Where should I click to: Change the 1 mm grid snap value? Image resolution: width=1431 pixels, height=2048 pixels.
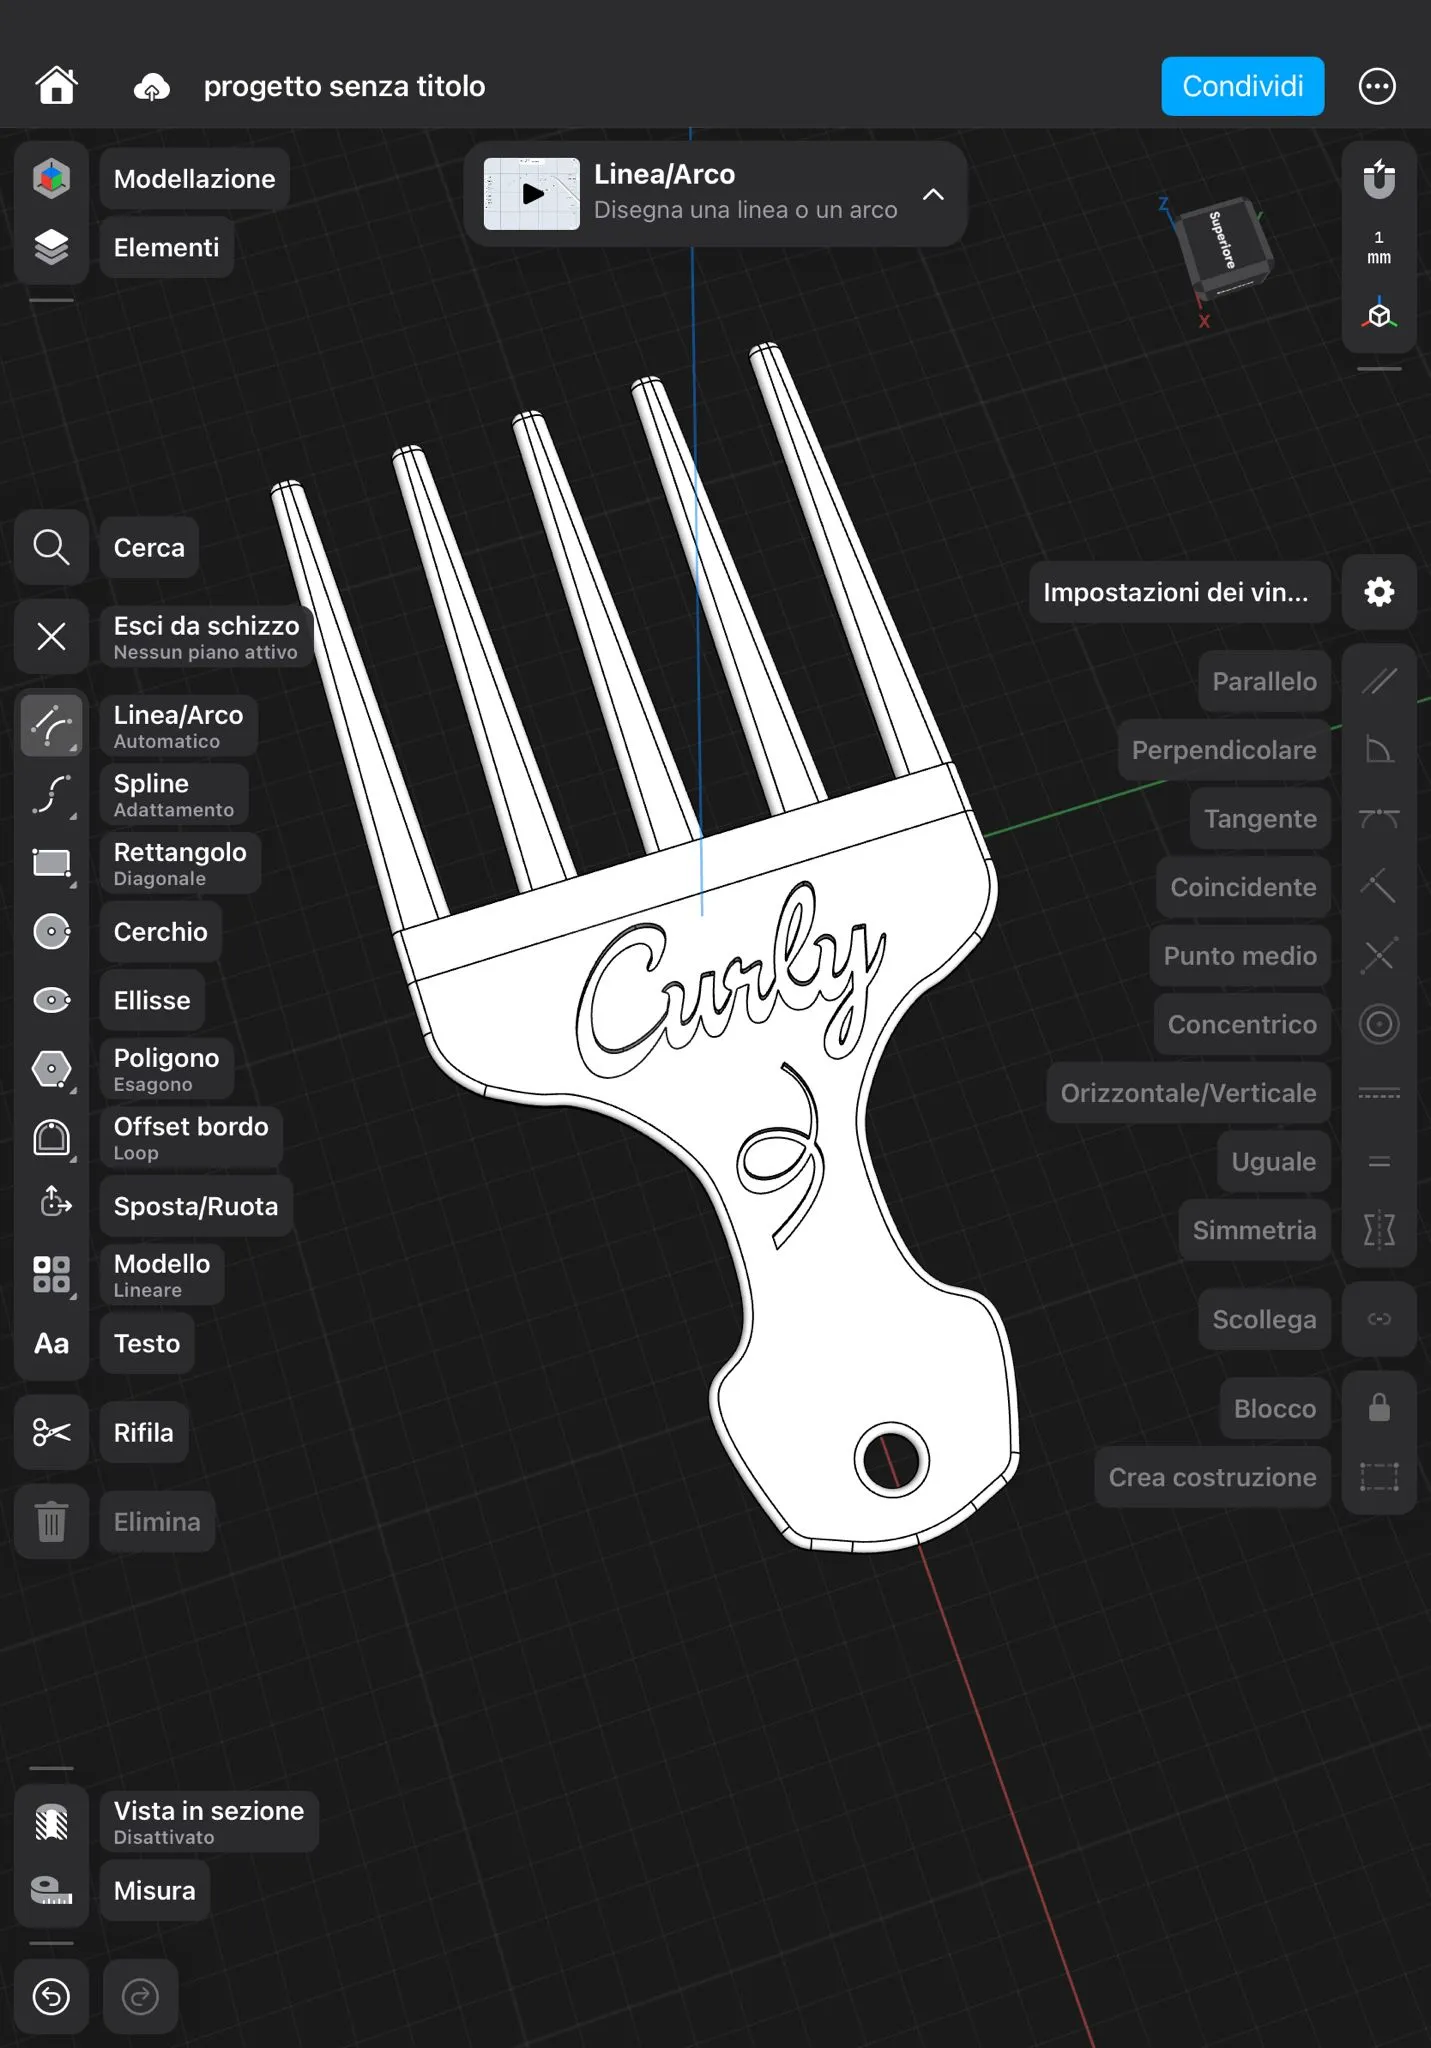tap(1379, 247)
